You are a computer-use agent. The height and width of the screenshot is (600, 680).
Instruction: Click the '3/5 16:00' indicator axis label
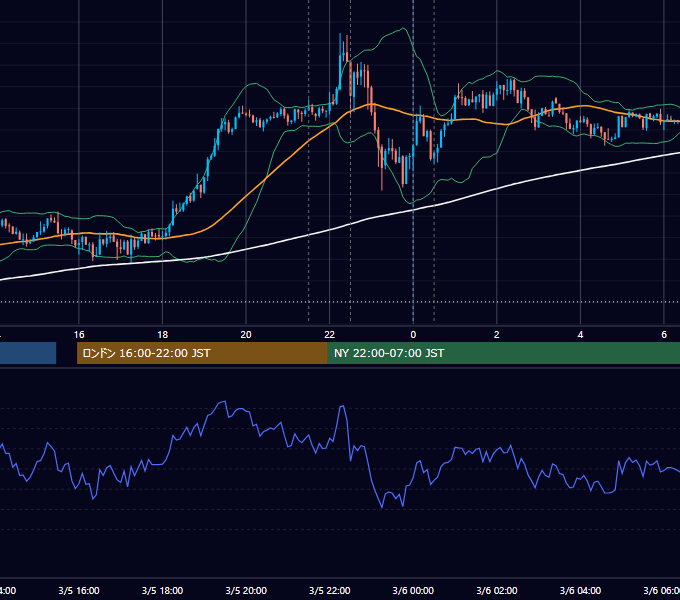pos(79,590)
